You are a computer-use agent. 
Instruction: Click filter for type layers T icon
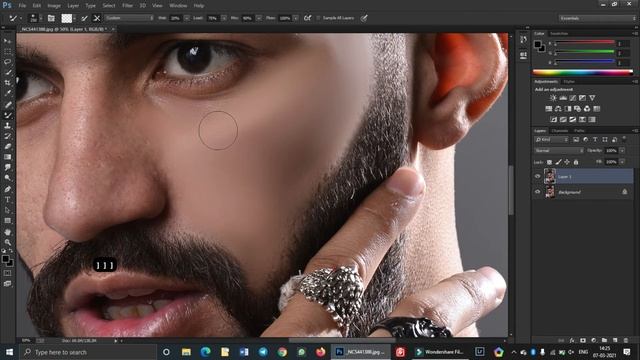point(595,140)
